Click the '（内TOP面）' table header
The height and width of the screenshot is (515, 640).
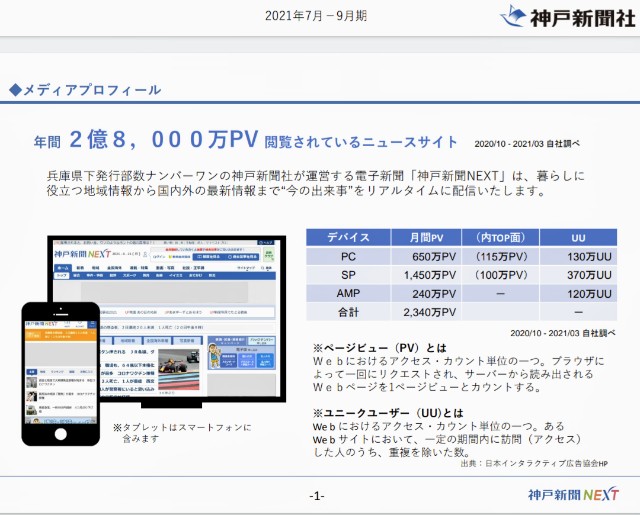coord(500,238)
